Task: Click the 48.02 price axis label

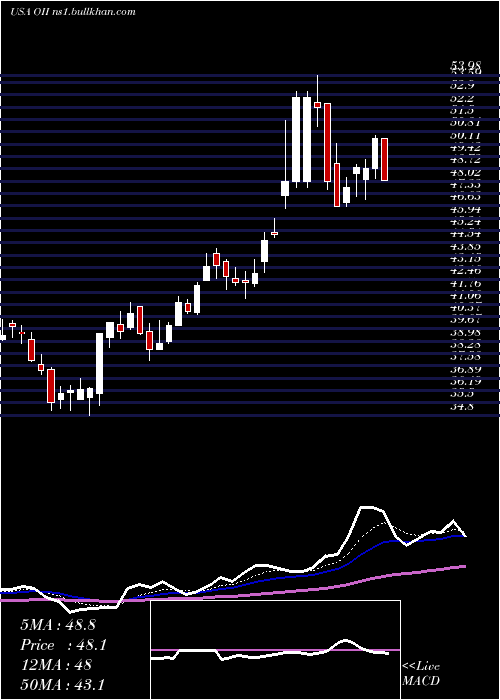Action: point(465,172)
